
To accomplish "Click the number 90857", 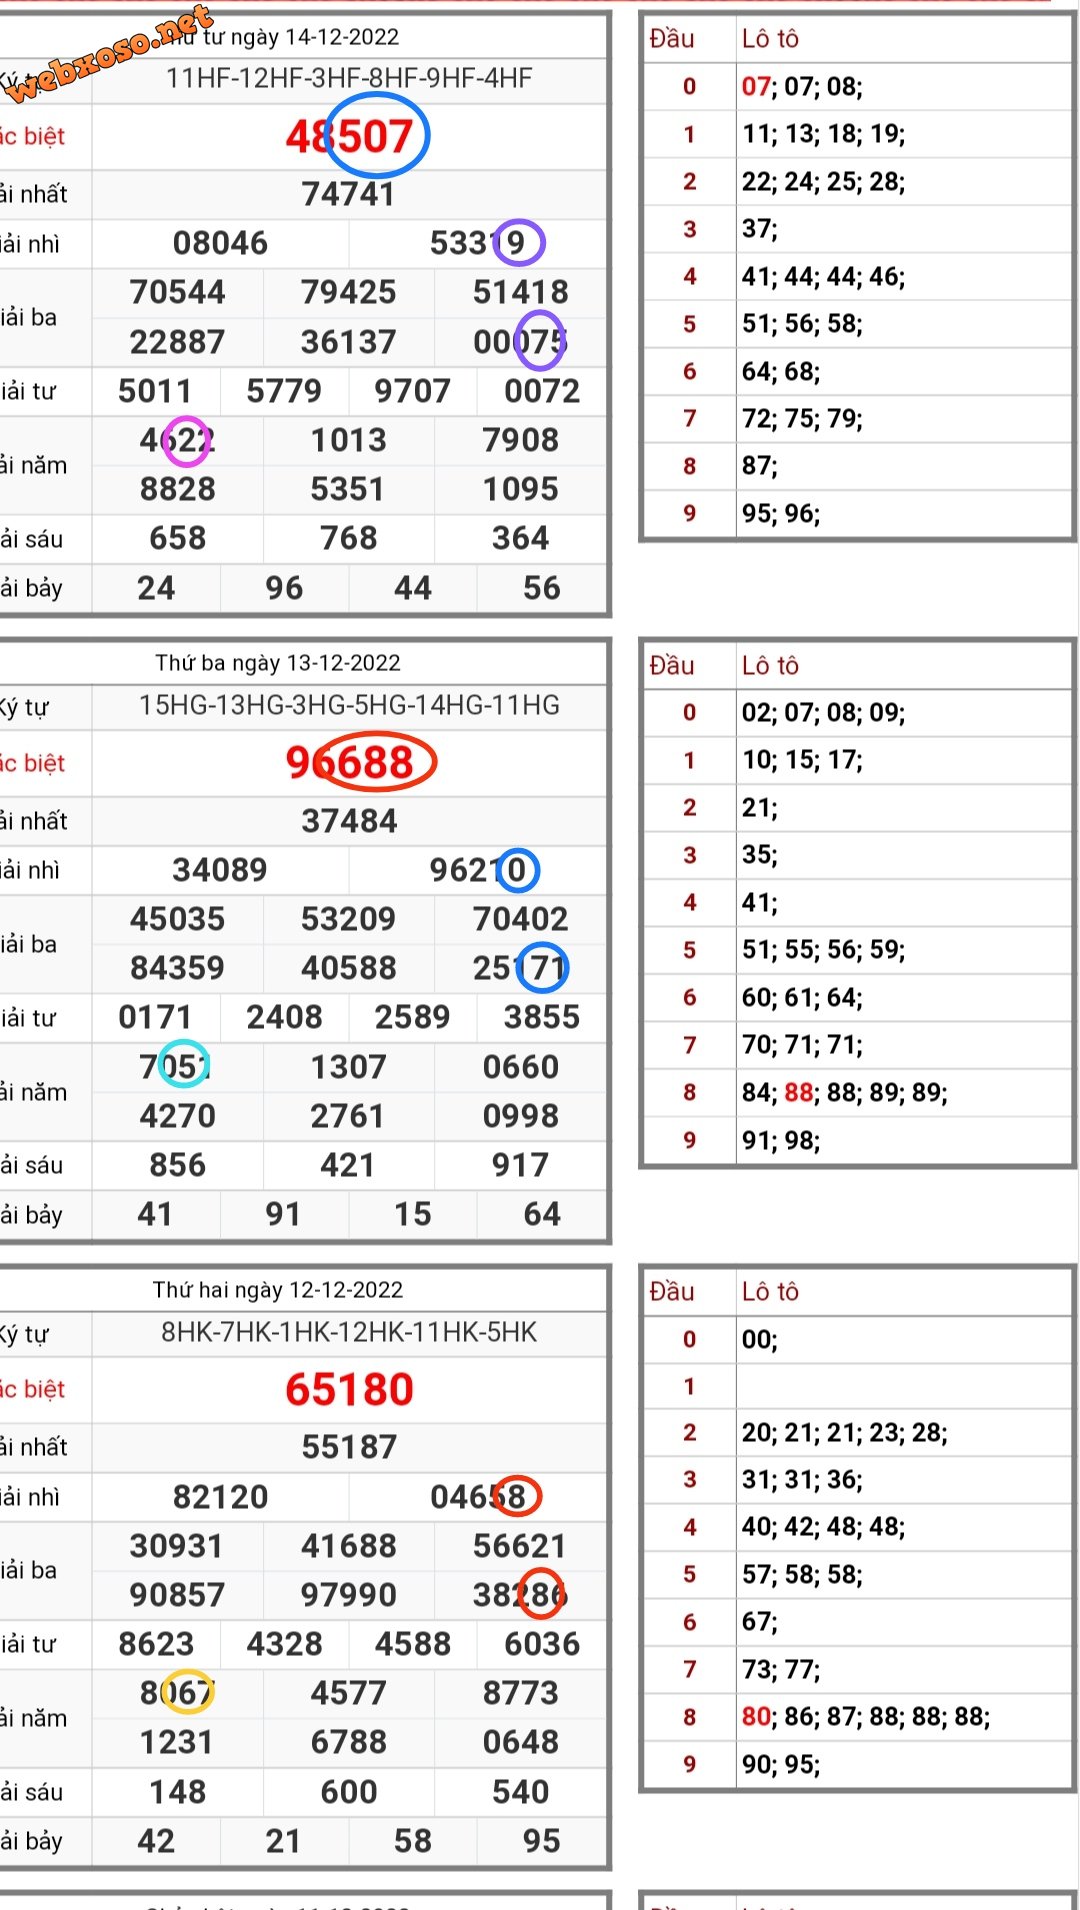I will click(177, 1595).
